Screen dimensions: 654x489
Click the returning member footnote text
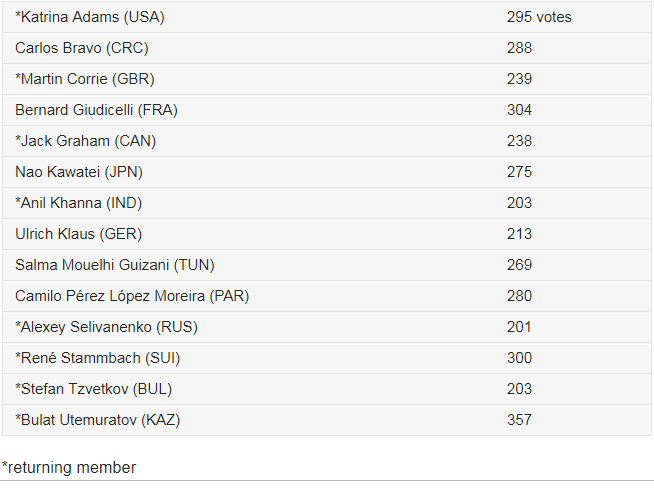(69, 467)
